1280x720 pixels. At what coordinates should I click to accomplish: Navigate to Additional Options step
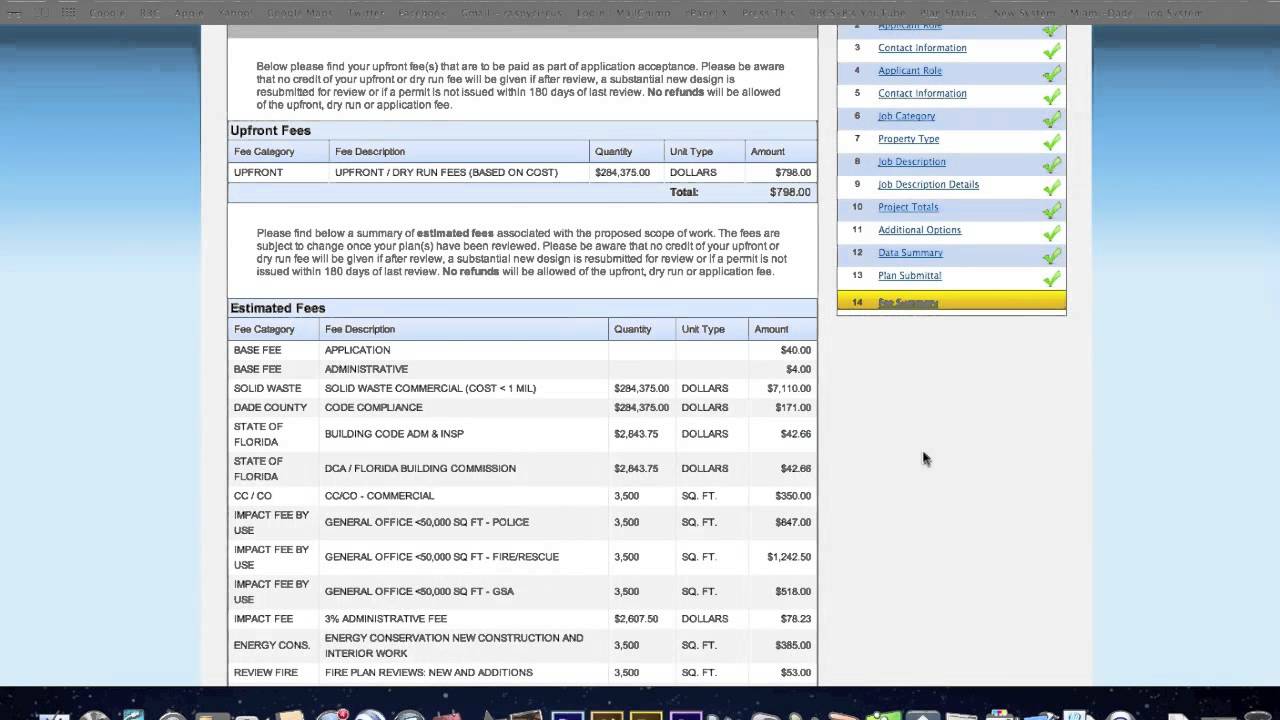click(x=919, y=230)
